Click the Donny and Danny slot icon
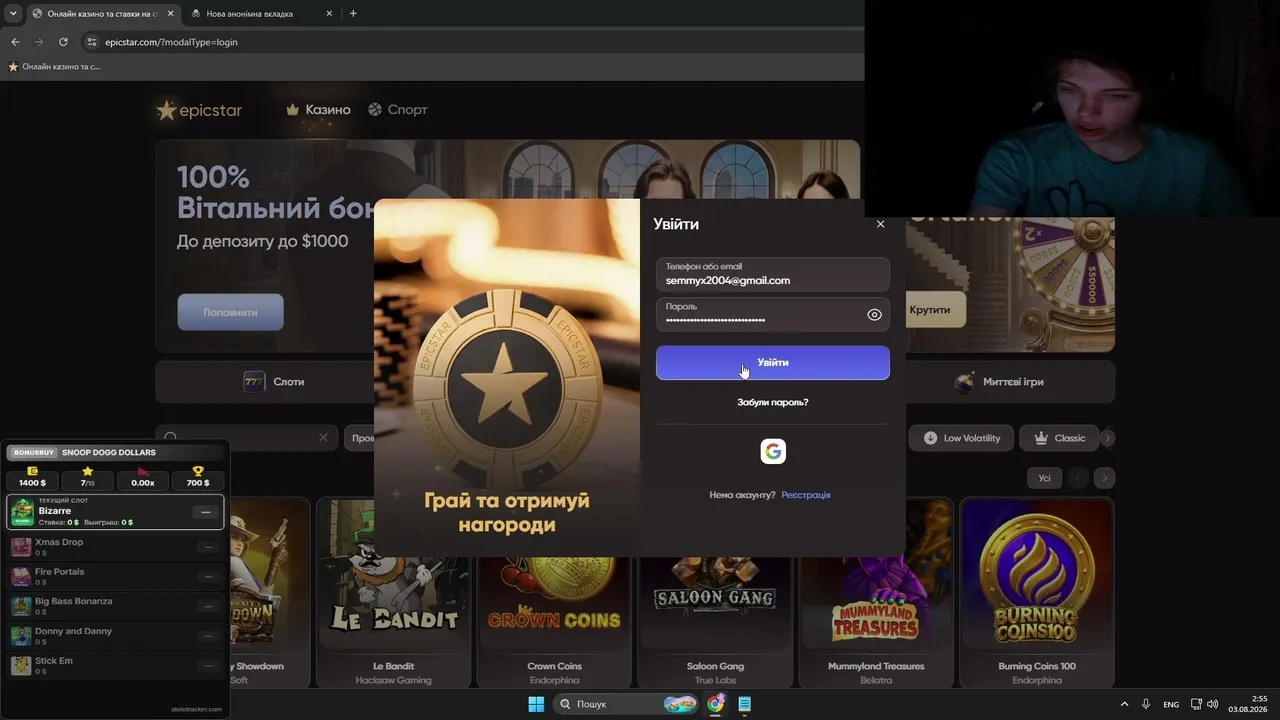The width and height of the screenshot is (1280, 720). coord(21,636)
